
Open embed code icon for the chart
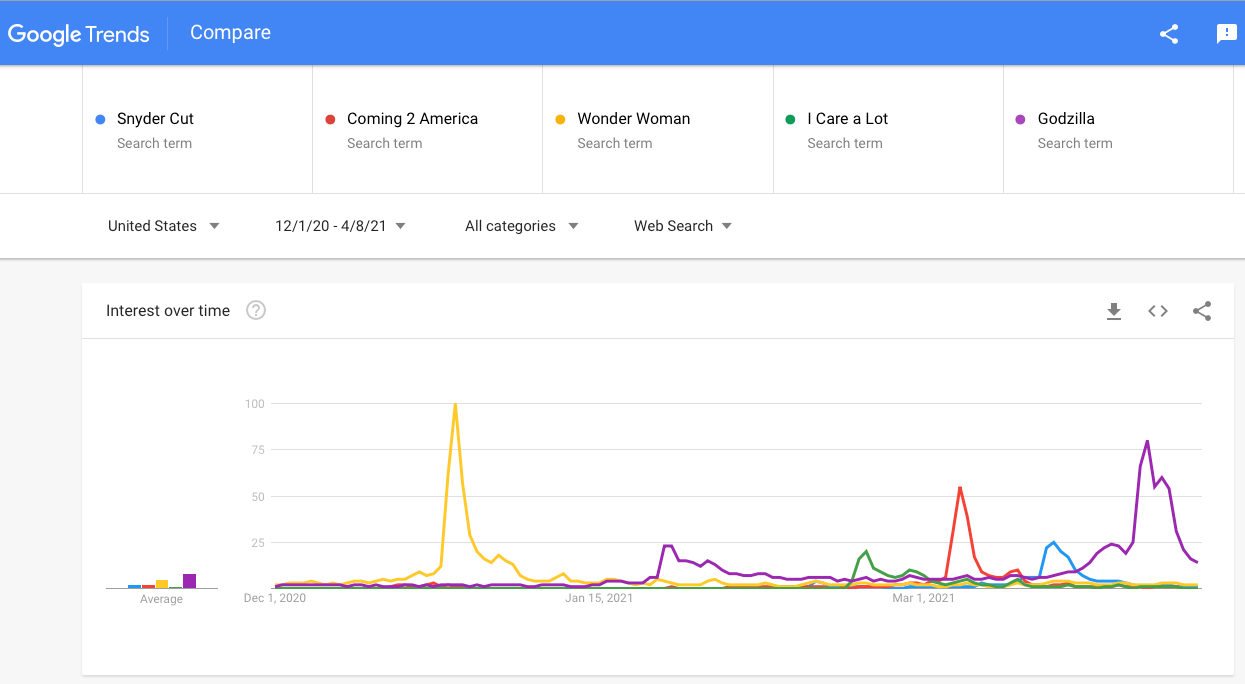1158,311
